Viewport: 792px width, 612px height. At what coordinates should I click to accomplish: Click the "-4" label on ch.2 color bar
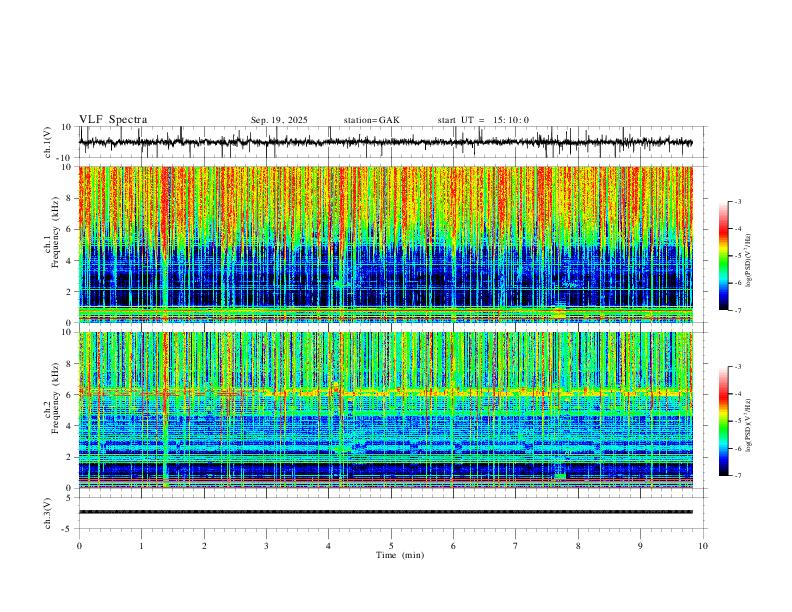(x=738, y=394)
